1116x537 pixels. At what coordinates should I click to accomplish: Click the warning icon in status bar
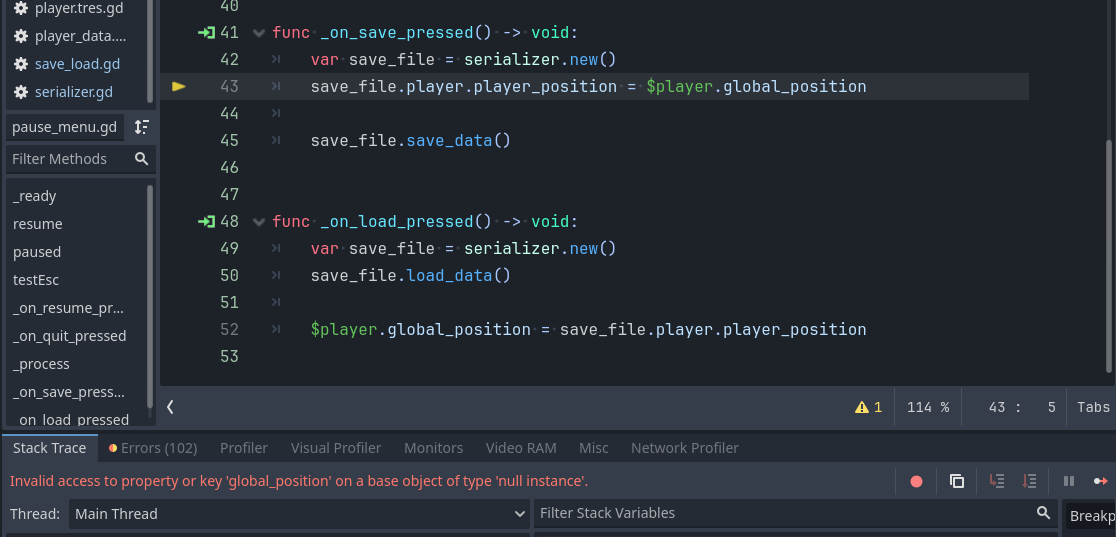tap(862, 407)
